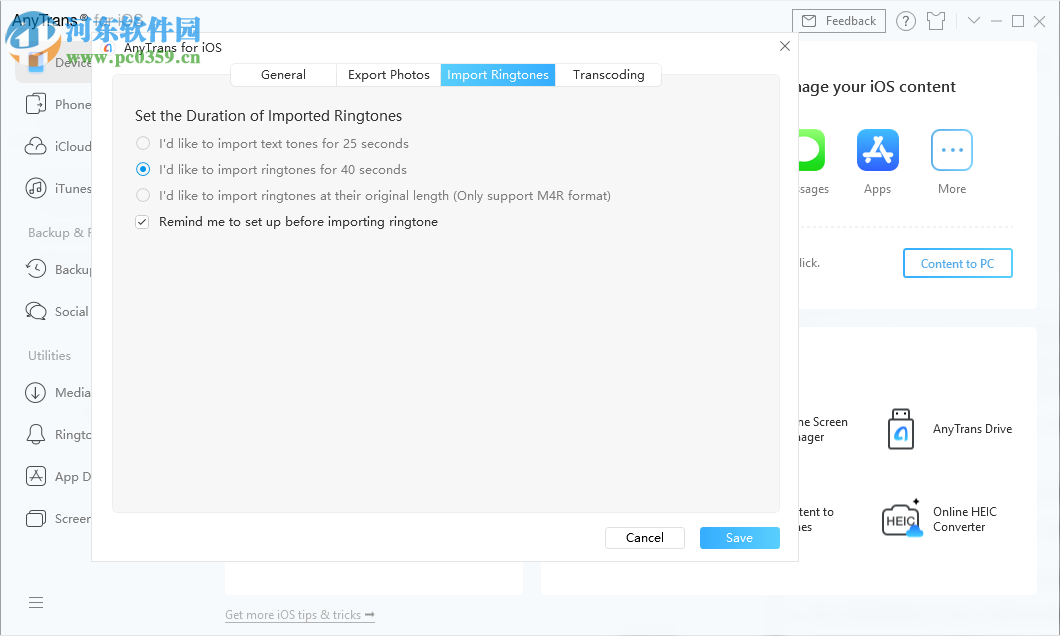The image size is (1060, 636).
Task: Open the help question mark icon
Action: (x=905, y=21)
